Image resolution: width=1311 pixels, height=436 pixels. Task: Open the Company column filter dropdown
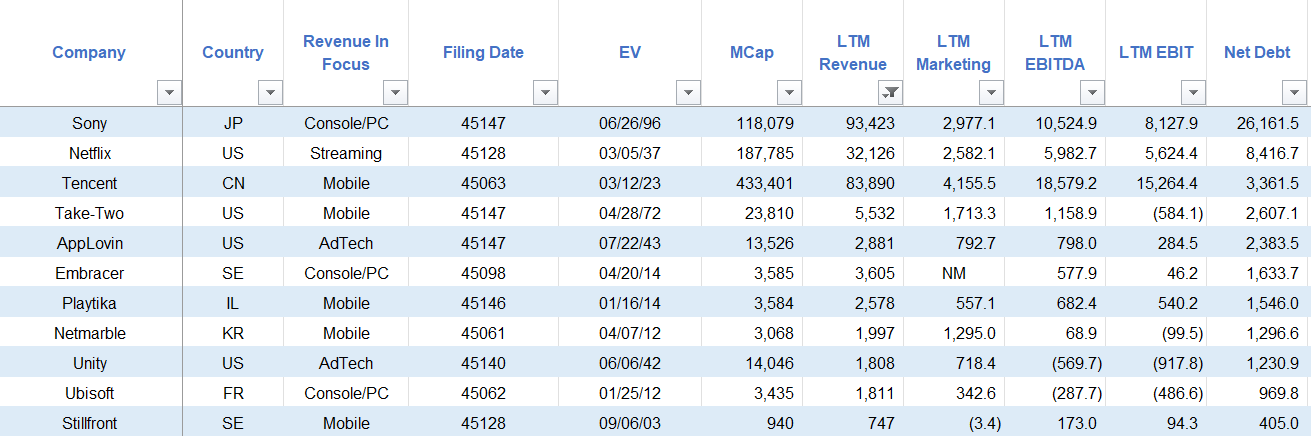pos(170,93)
